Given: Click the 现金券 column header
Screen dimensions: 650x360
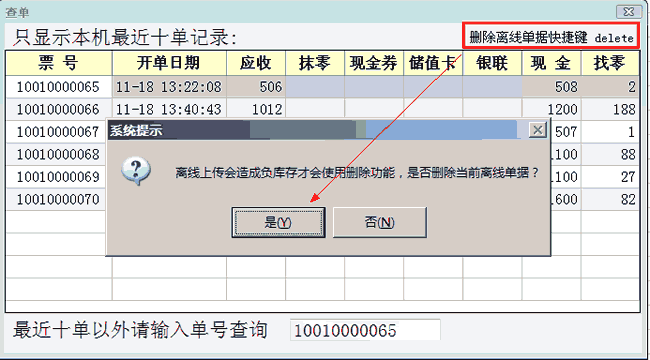Looking at the screenshot, I should 374,63.
